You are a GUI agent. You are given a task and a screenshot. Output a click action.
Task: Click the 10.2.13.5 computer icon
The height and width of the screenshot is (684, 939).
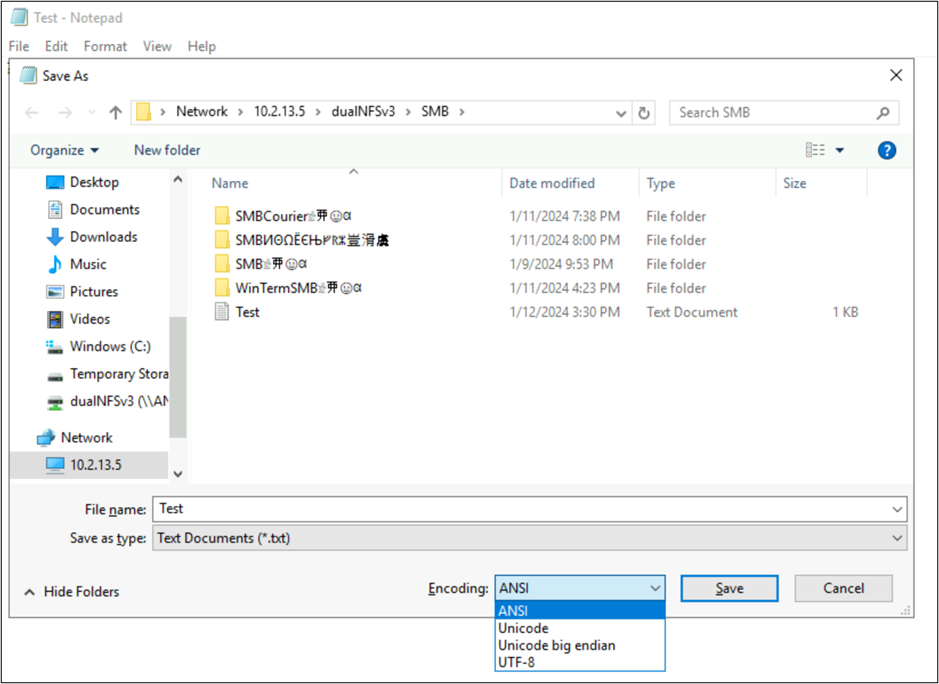(x=55, y=465)
